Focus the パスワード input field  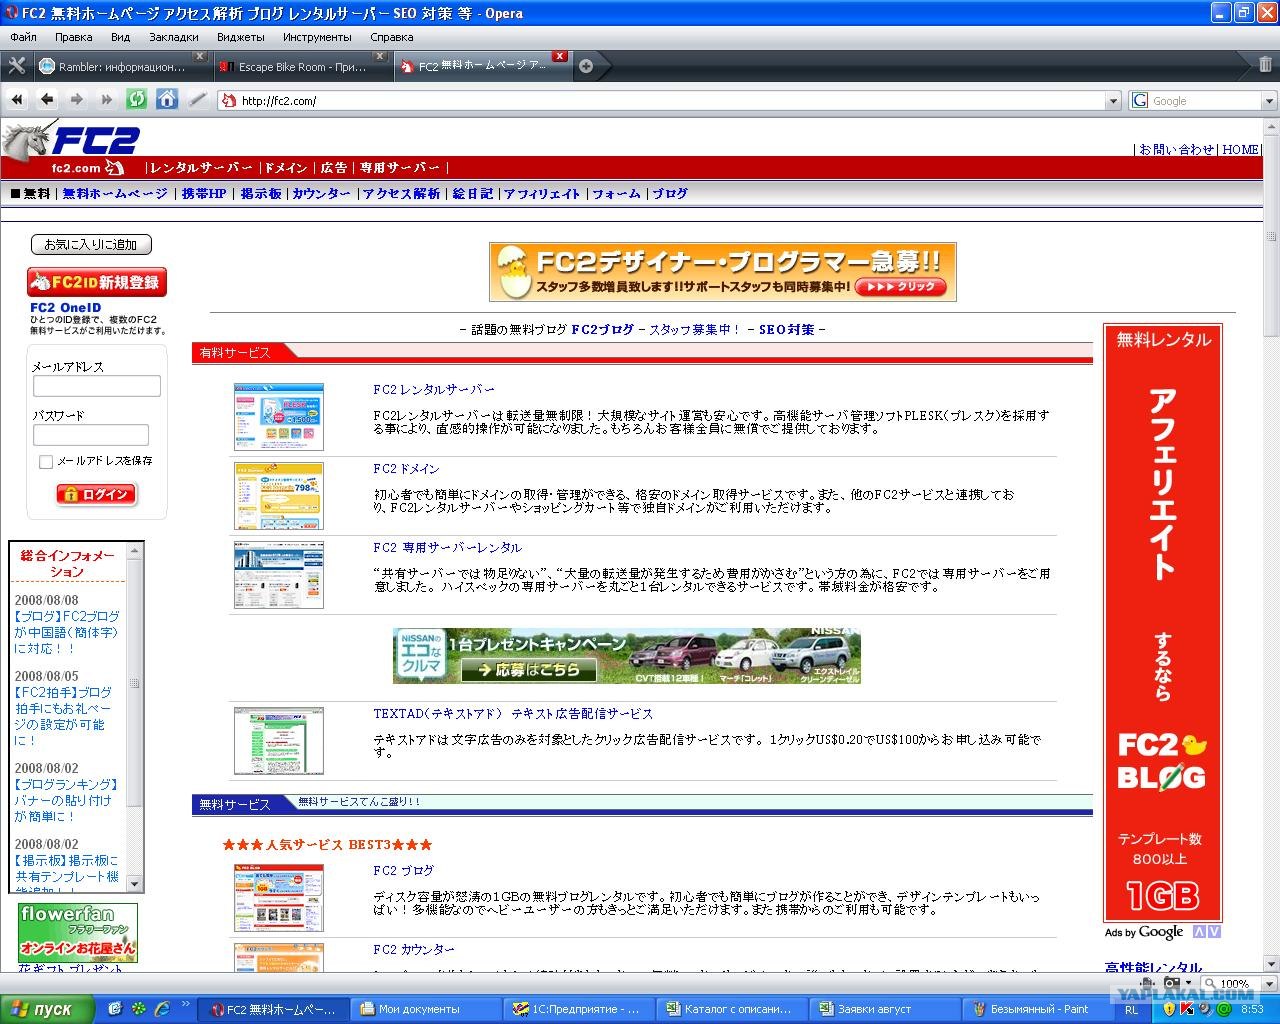pos(91,435)
